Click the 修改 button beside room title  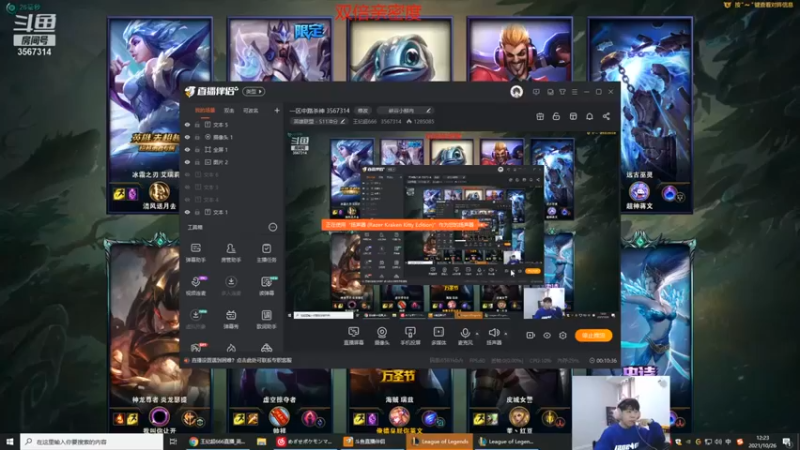(363, 110)
